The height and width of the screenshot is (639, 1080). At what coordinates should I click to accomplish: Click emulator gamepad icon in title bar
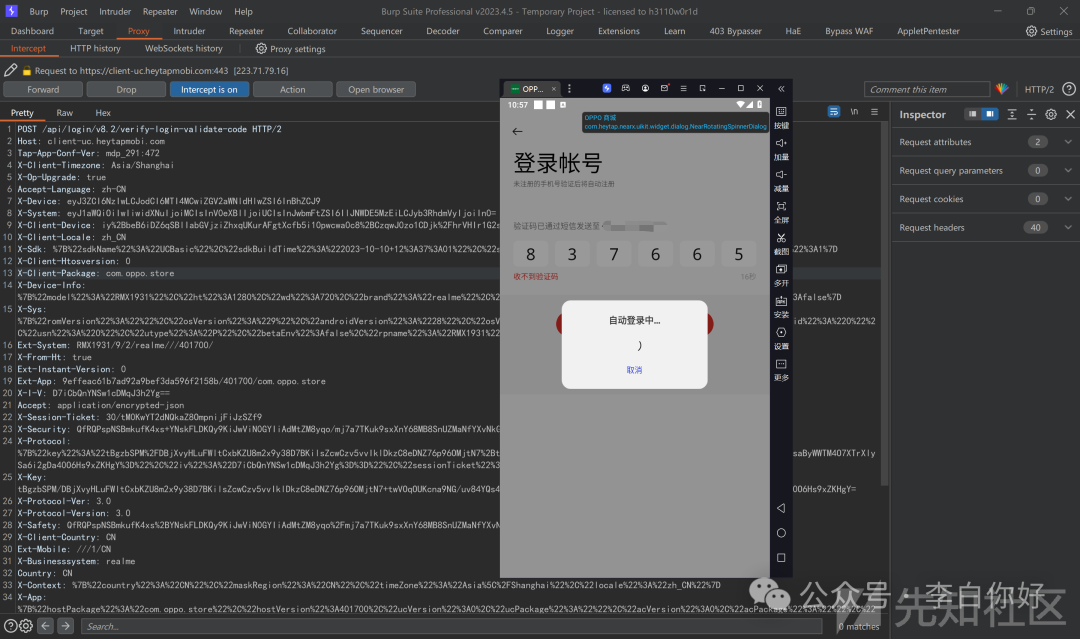625,88
